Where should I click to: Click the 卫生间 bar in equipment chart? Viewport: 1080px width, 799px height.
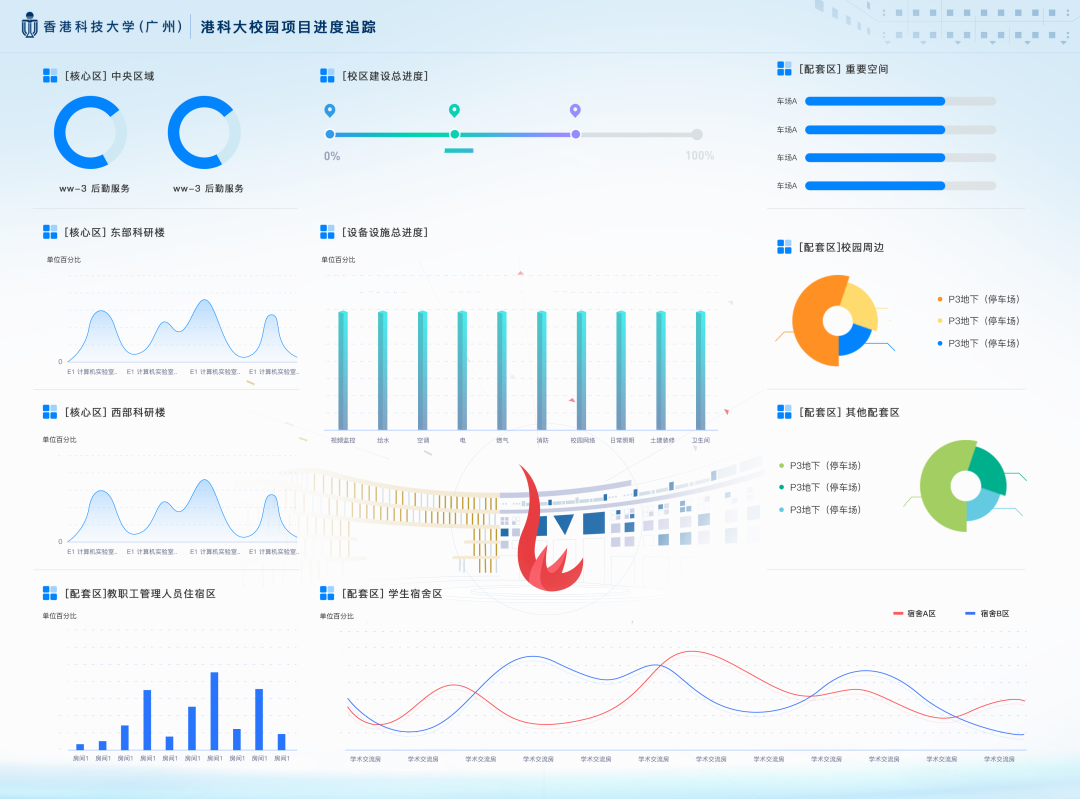[700, 370]
